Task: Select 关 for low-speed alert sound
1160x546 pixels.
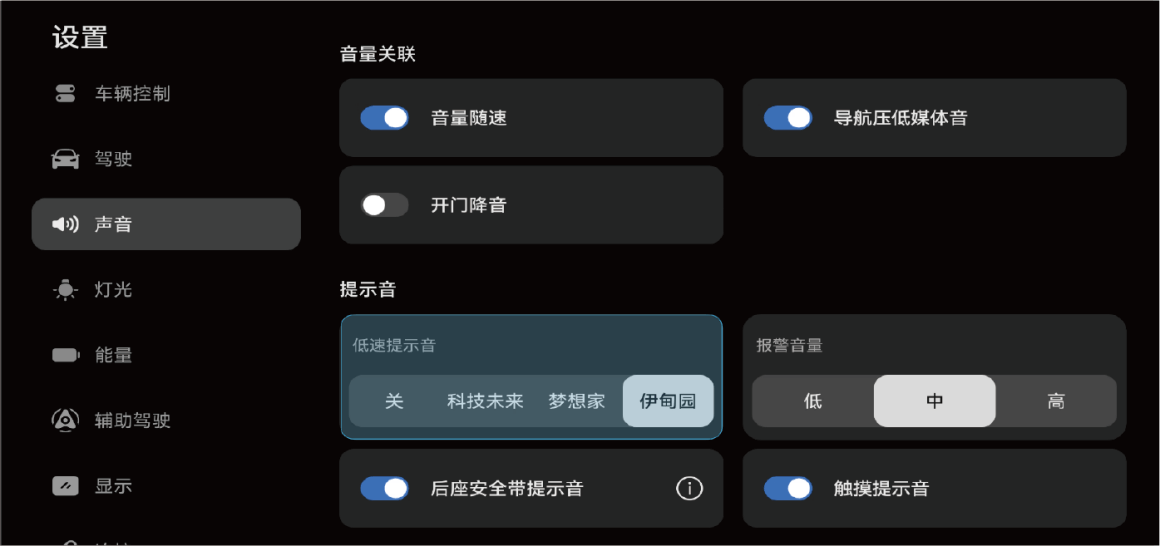Action: (x=394, y=401)
